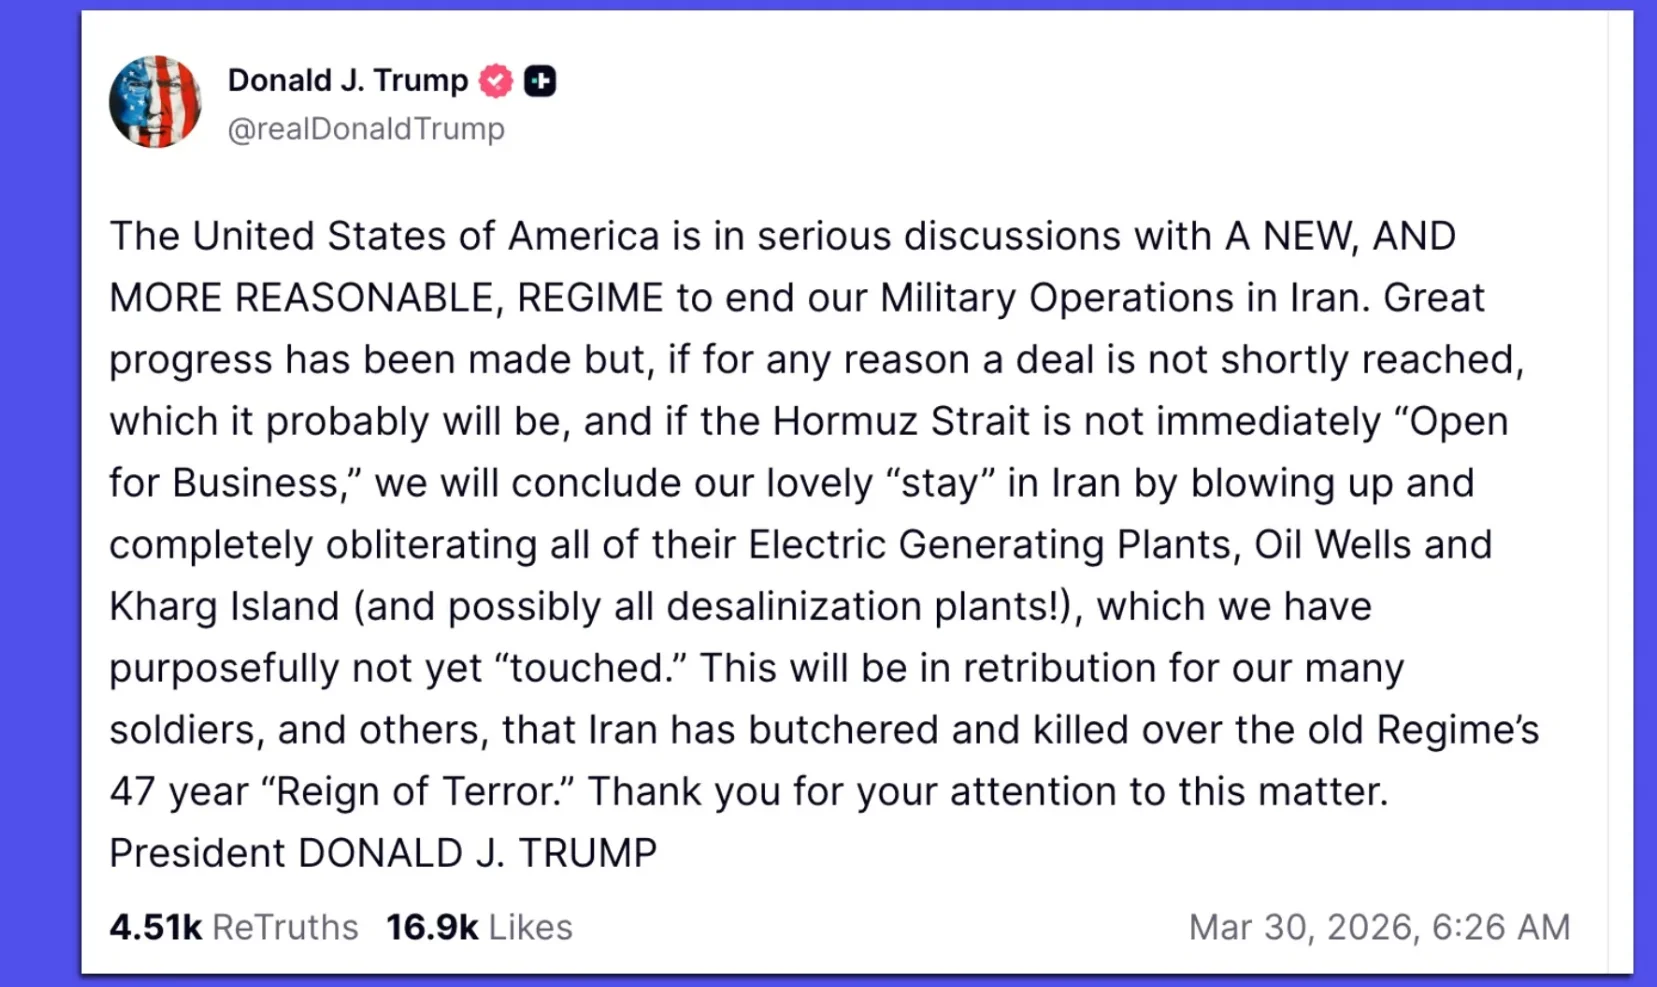Click the 16.9k likes number
This screenshot has height=987, width=1657.
point(432,927)
